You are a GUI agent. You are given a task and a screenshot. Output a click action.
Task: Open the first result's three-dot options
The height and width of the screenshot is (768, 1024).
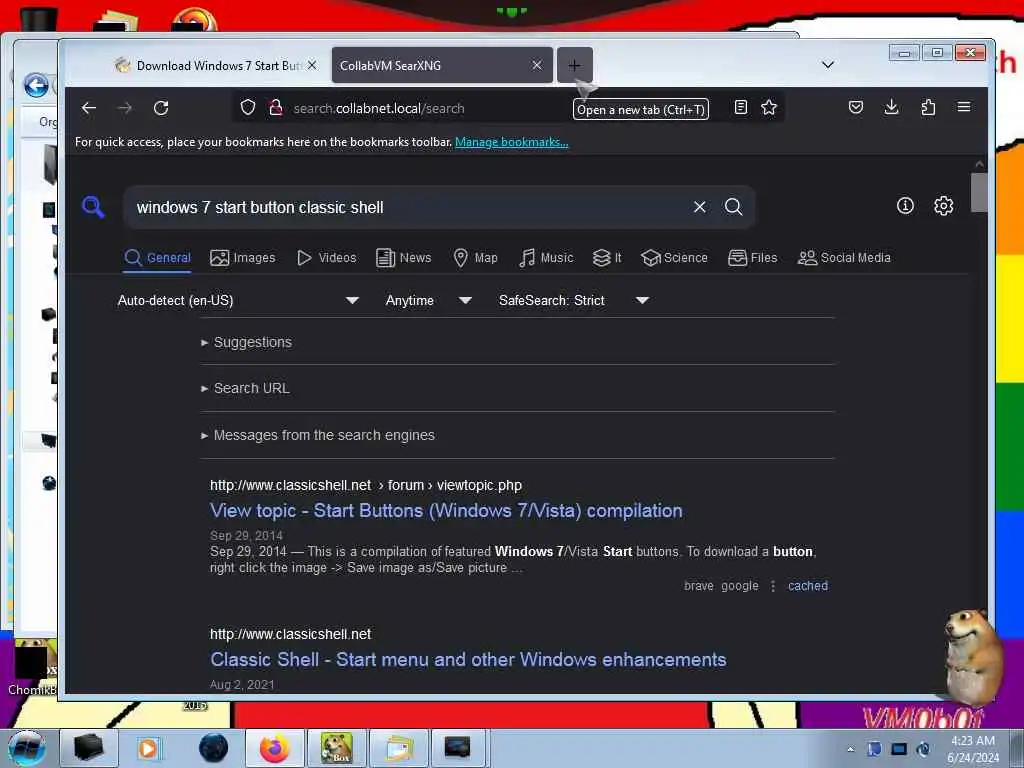point(773,586)
